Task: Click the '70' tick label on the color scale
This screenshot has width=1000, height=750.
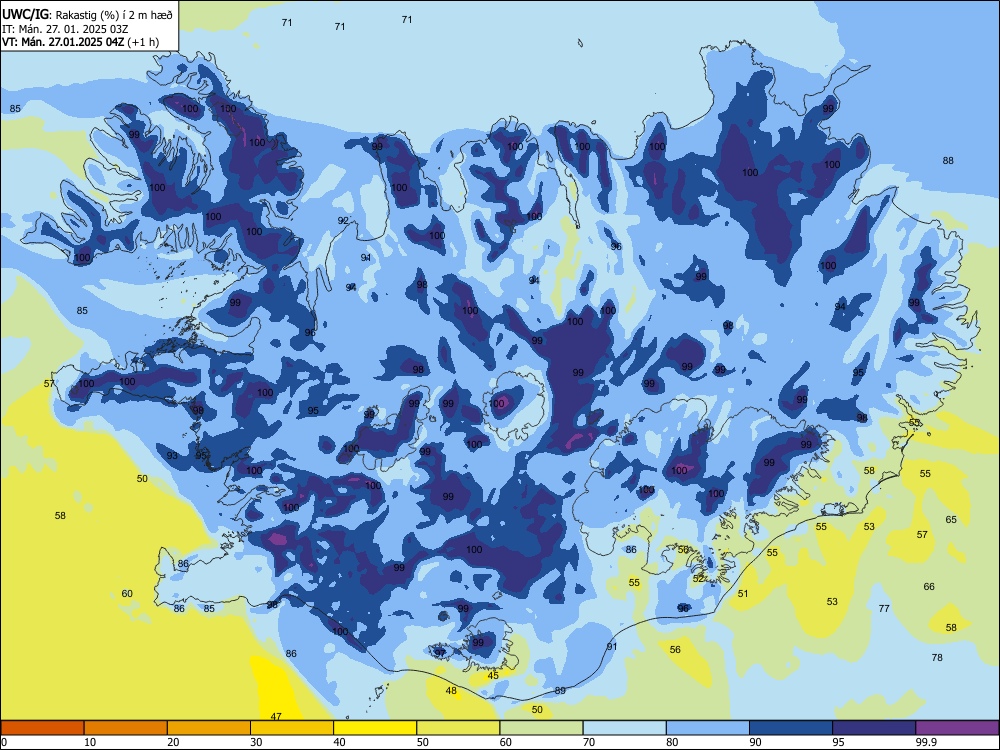Action: coord(589,742)
